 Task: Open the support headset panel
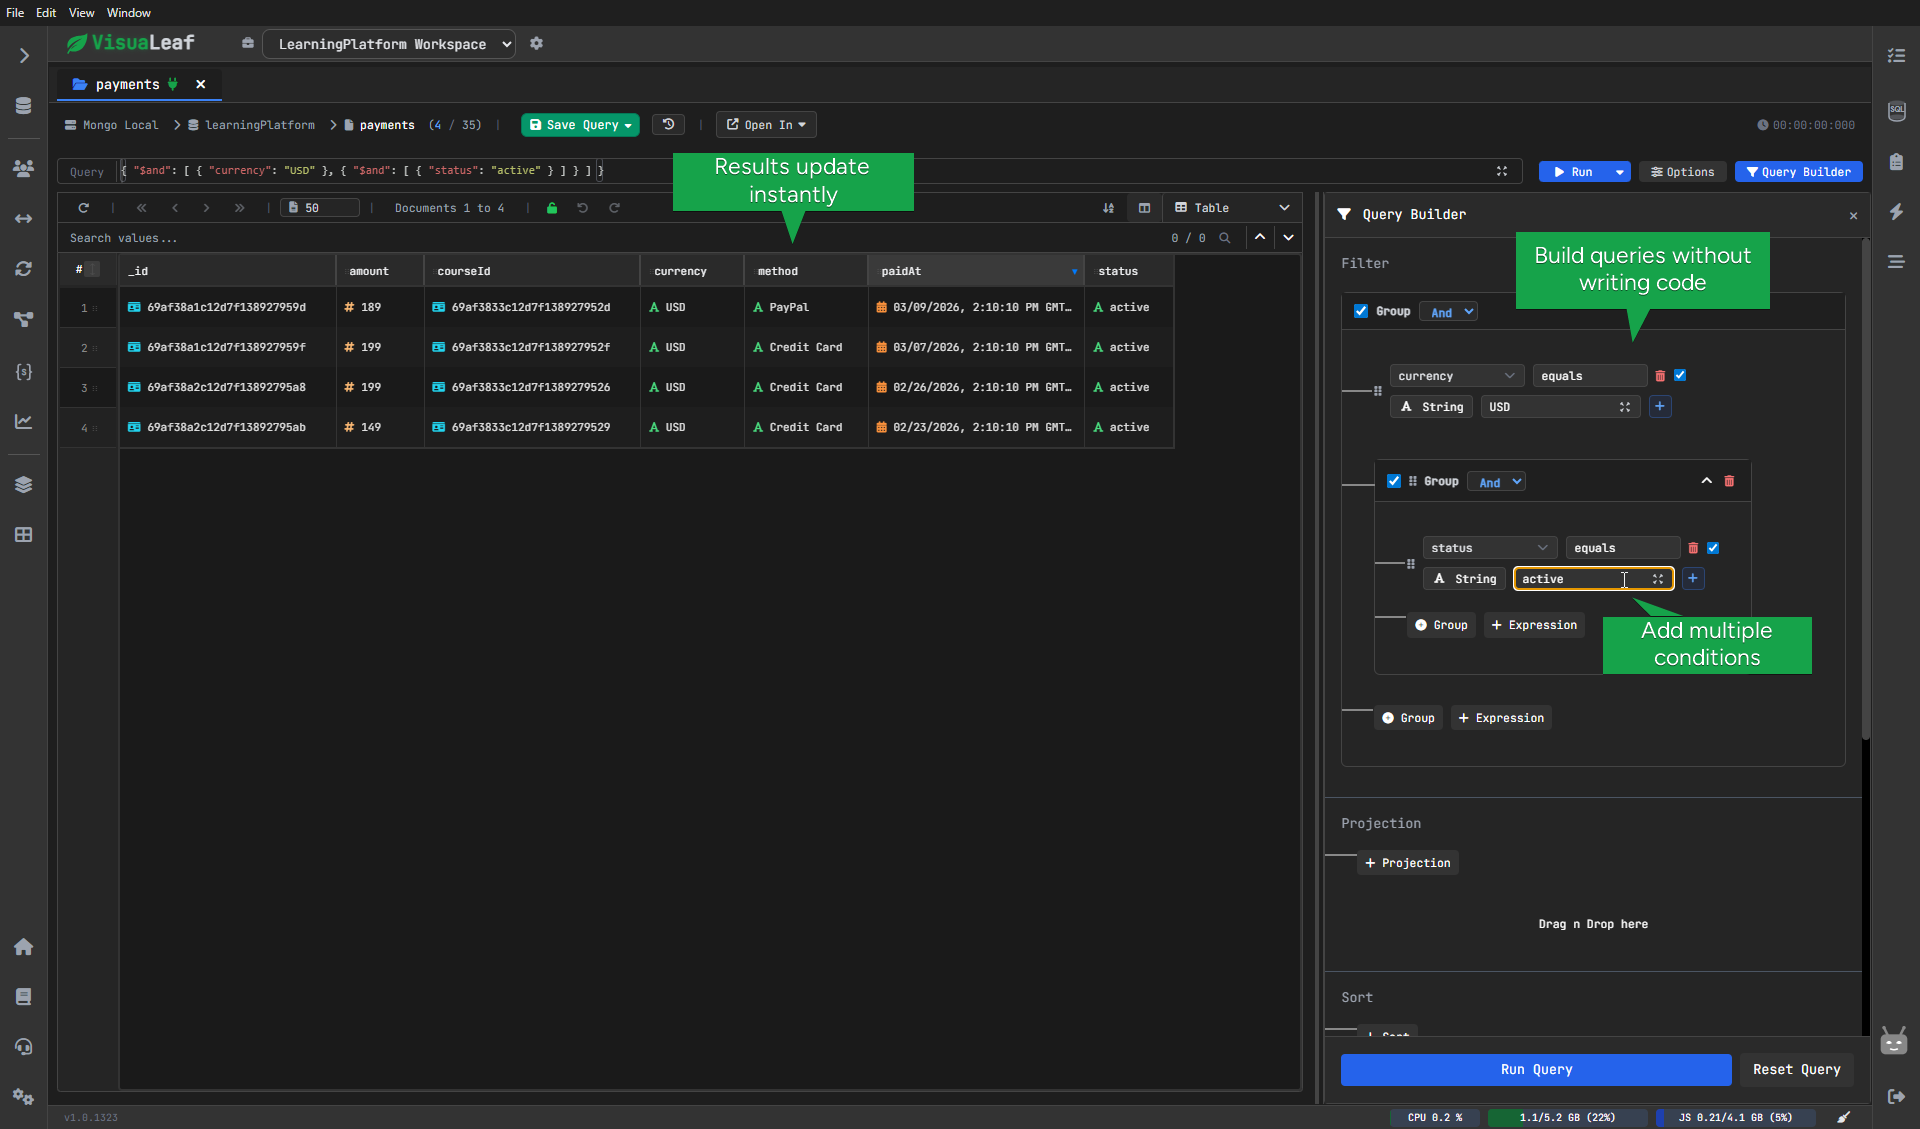(24, 1047)
